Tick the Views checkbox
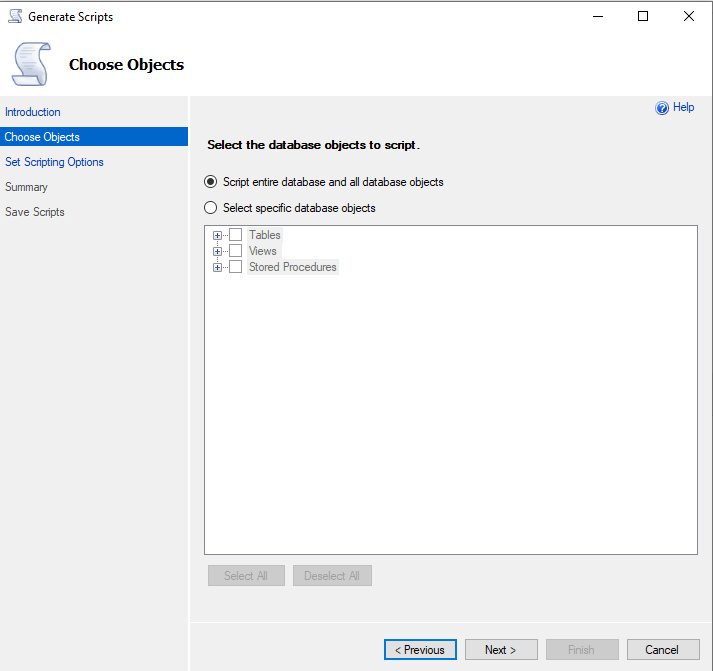 pos(236,251)
